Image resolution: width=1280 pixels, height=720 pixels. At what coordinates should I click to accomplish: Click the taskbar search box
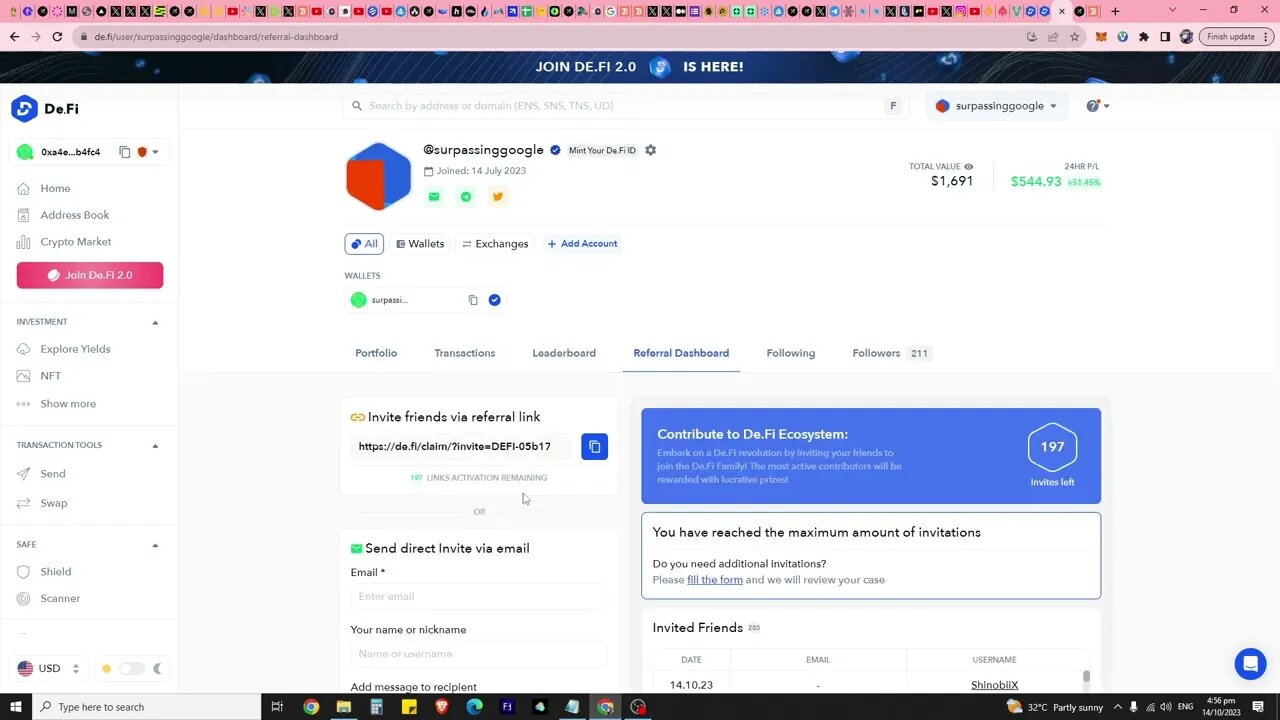click(146, 707)
